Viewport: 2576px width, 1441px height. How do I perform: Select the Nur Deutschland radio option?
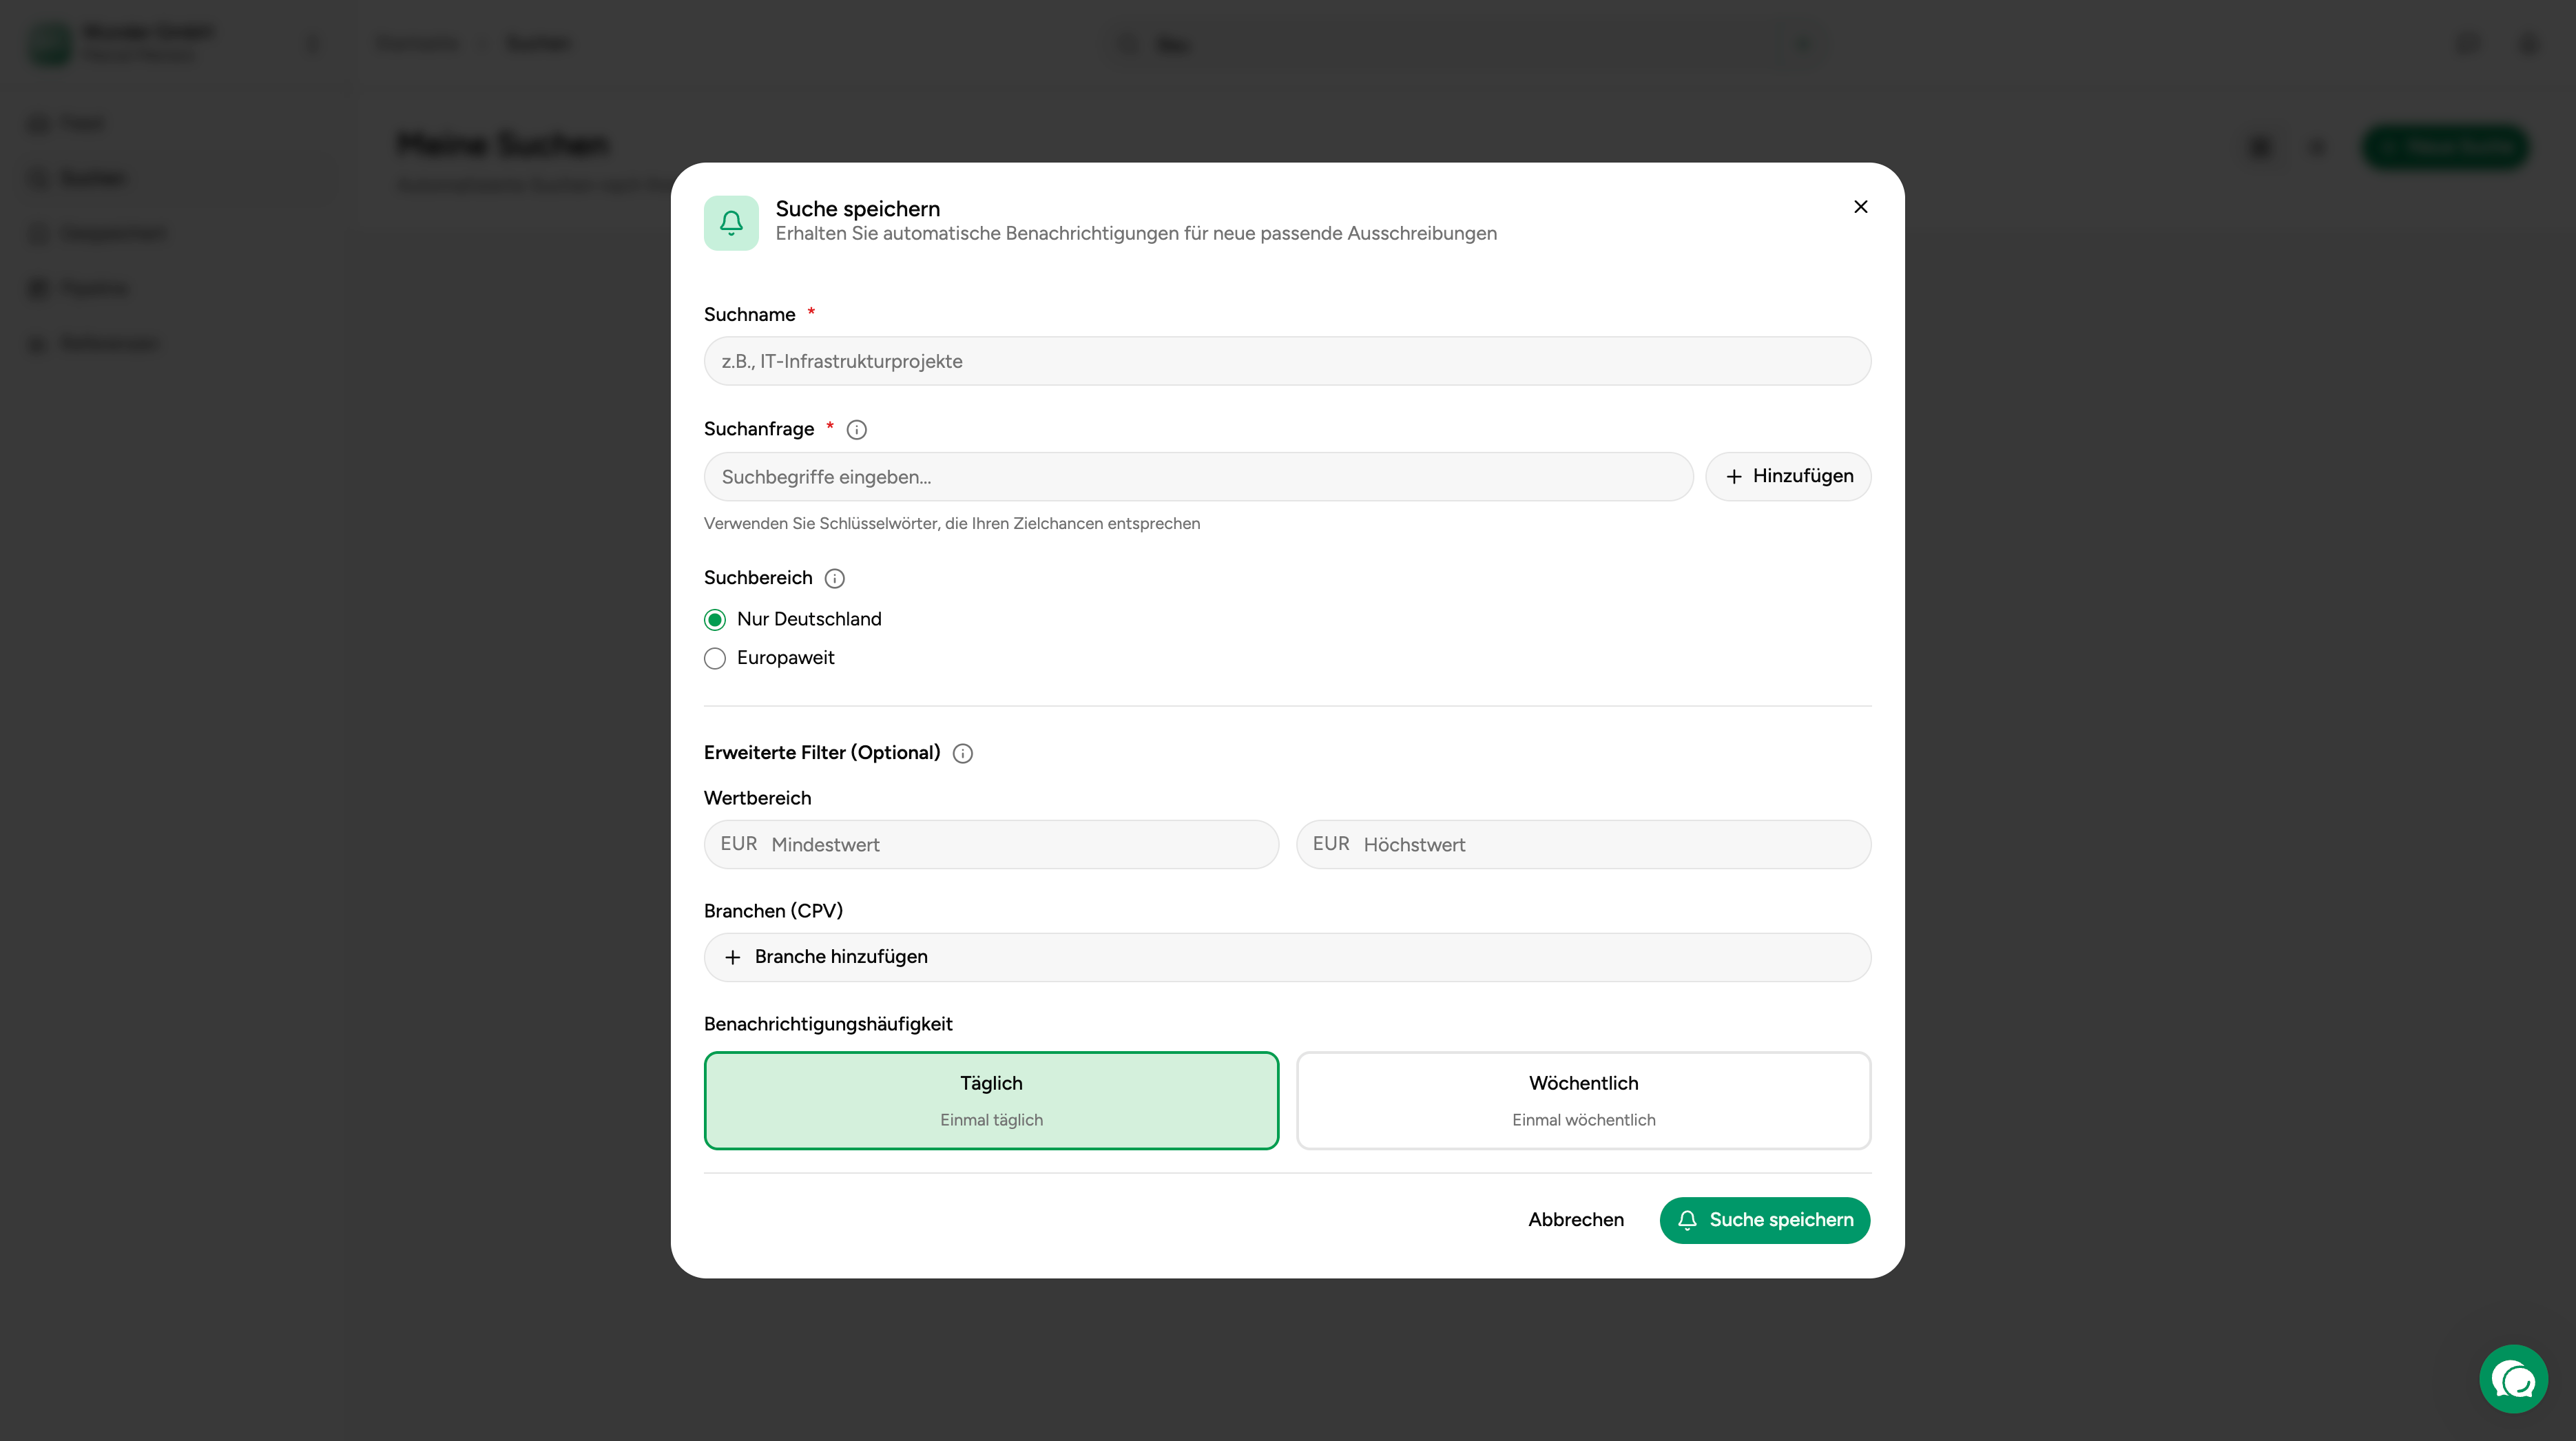point(715,620)
